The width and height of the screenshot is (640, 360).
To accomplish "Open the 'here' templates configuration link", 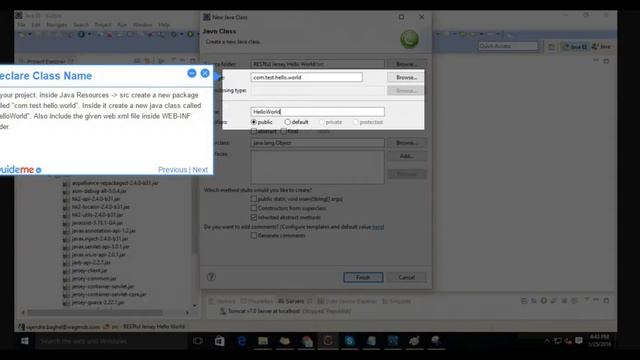I will click(x=378, y=227).
